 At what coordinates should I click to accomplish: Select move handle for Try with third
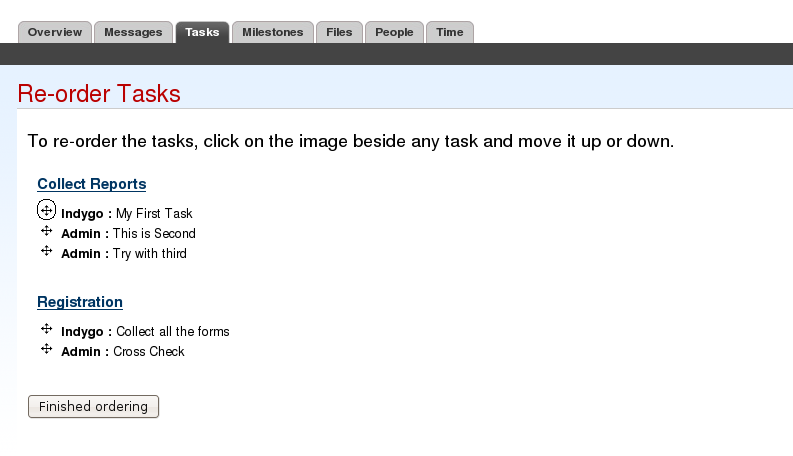(x=47, y=251)
